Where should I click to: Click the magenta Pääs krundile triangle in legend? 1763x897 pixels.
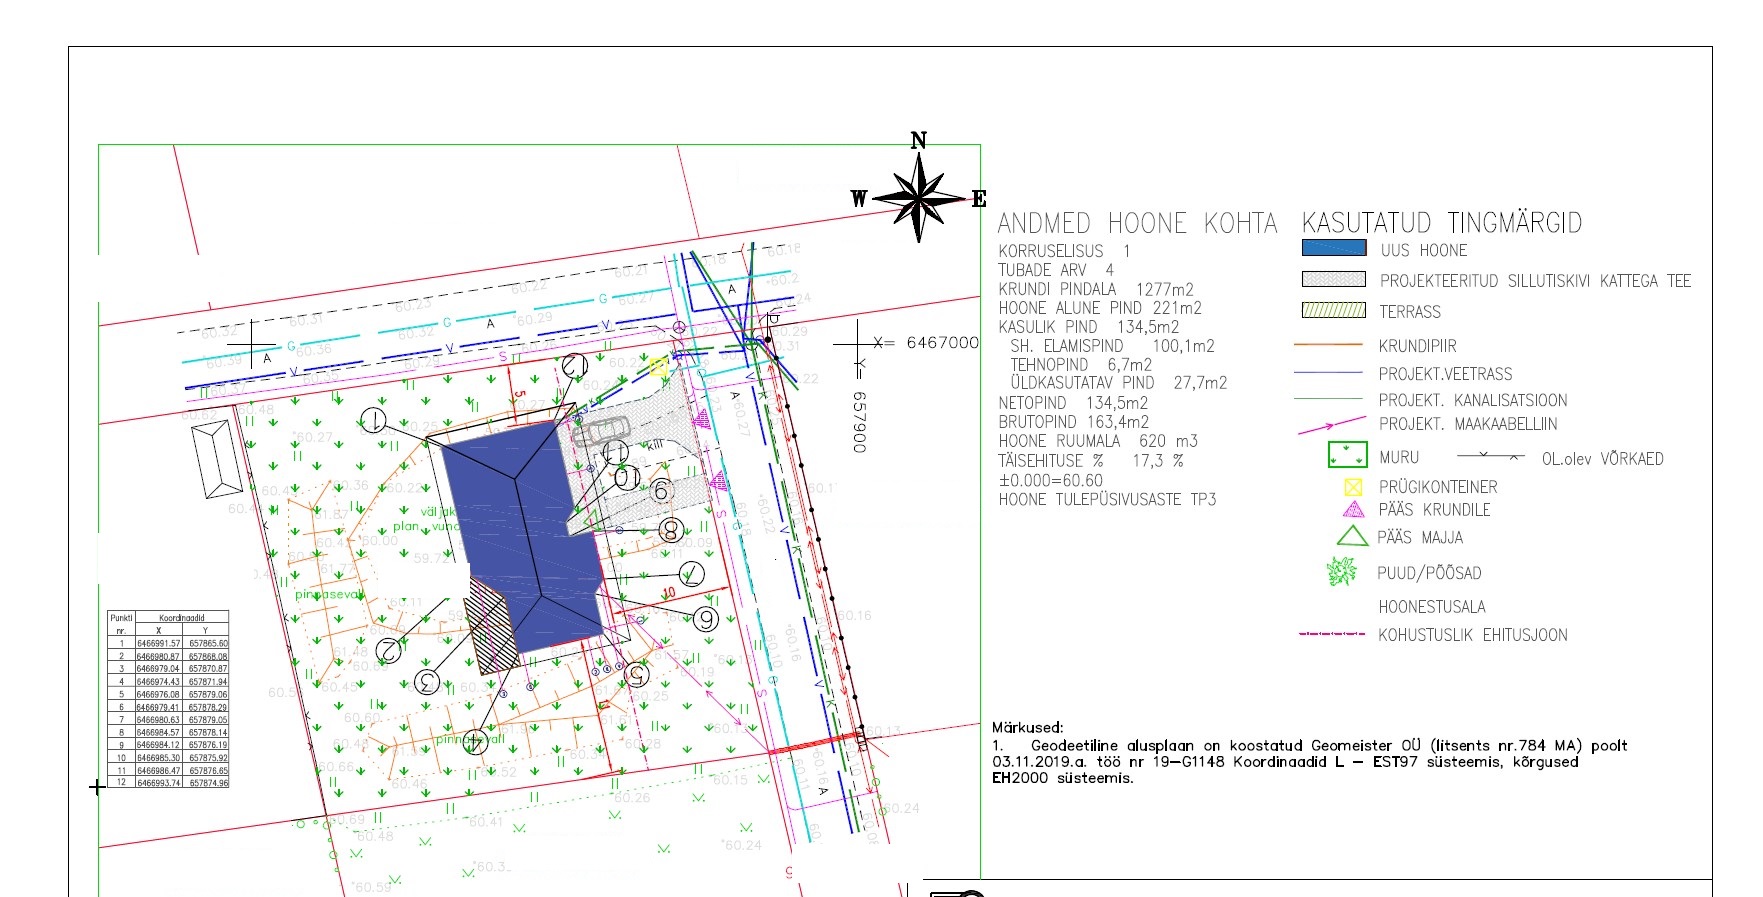click(x=1353, y=509)
